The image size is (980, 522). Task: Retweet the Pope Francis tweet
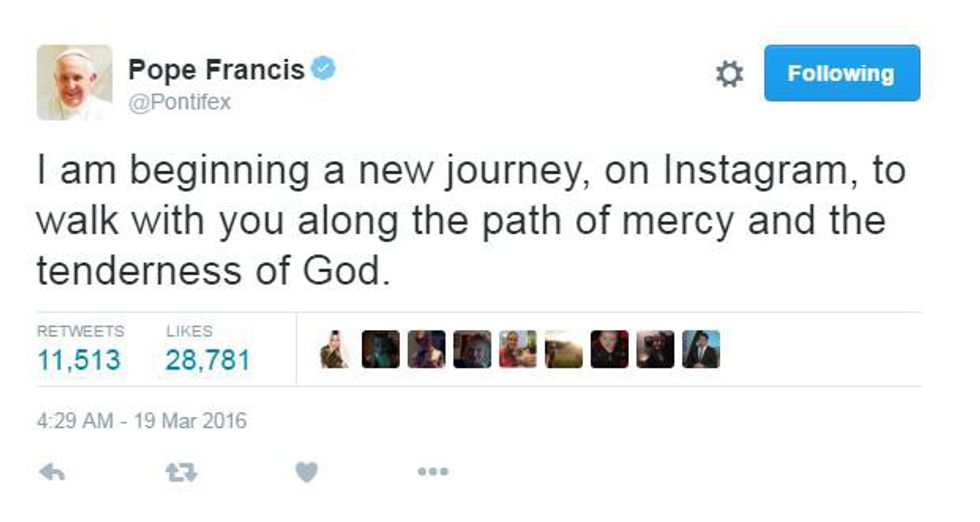(180, 472)
